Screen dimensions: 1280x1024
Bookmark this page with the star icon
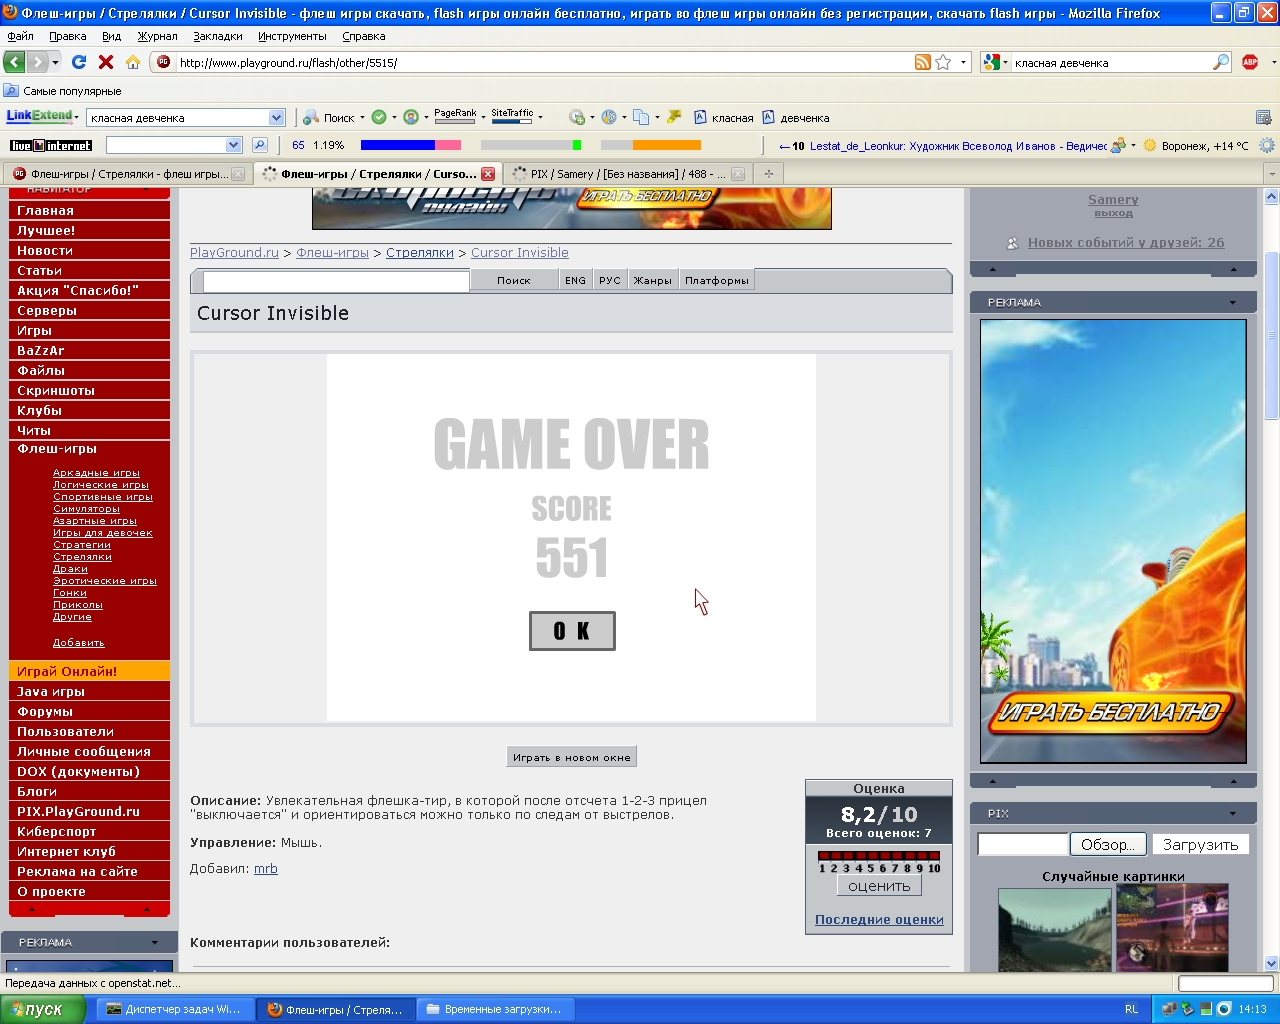coord(943,62)
